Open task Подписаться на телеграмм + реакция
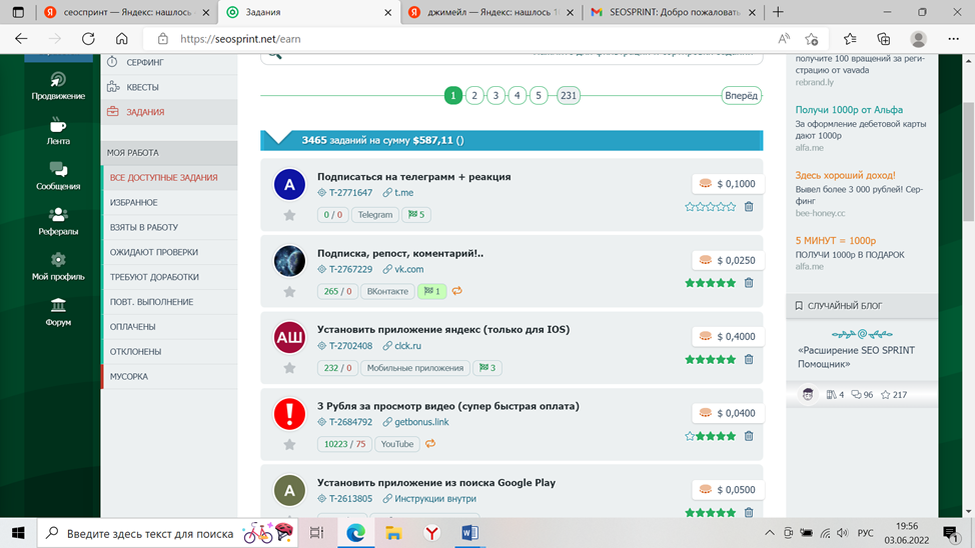Image resolution: width=975 pixels, height=548 pixels. 414,177
